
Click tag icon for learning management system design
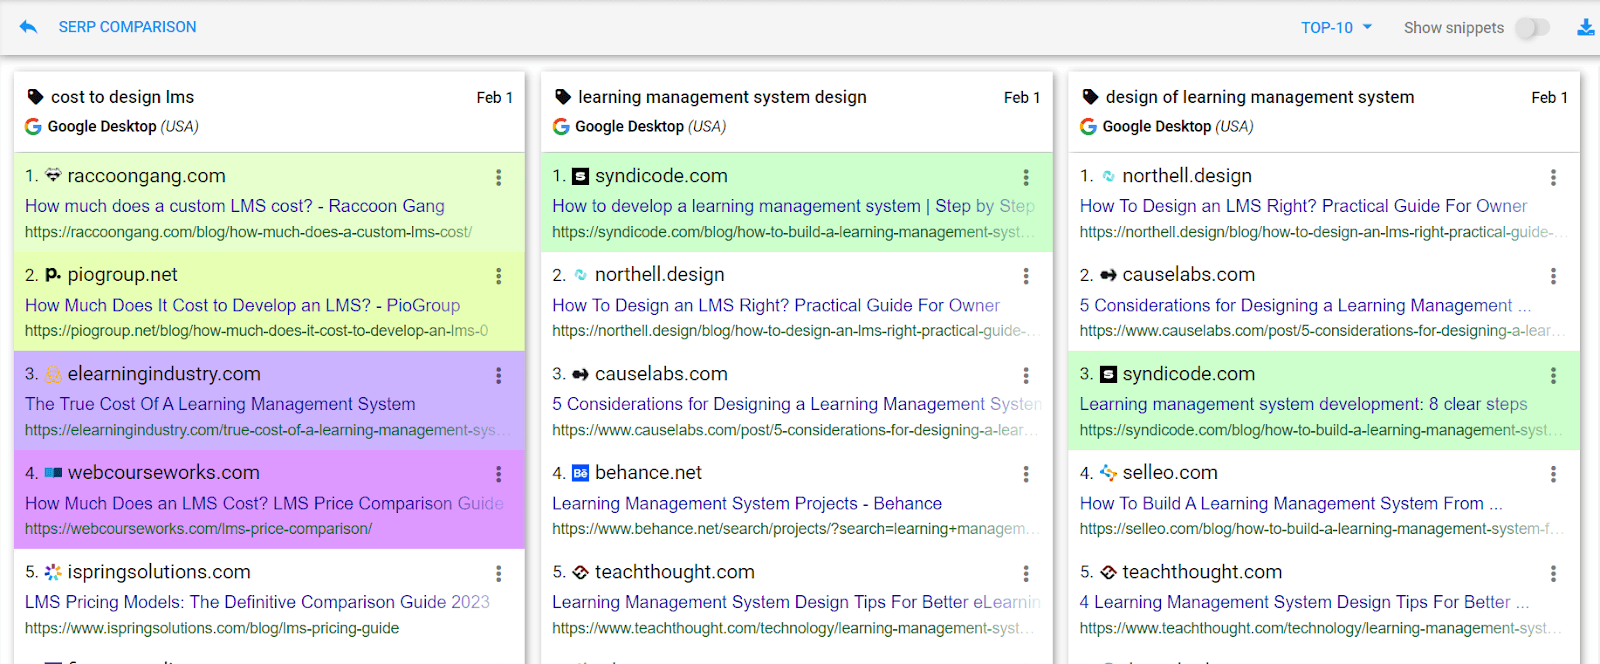pos(563,97)
